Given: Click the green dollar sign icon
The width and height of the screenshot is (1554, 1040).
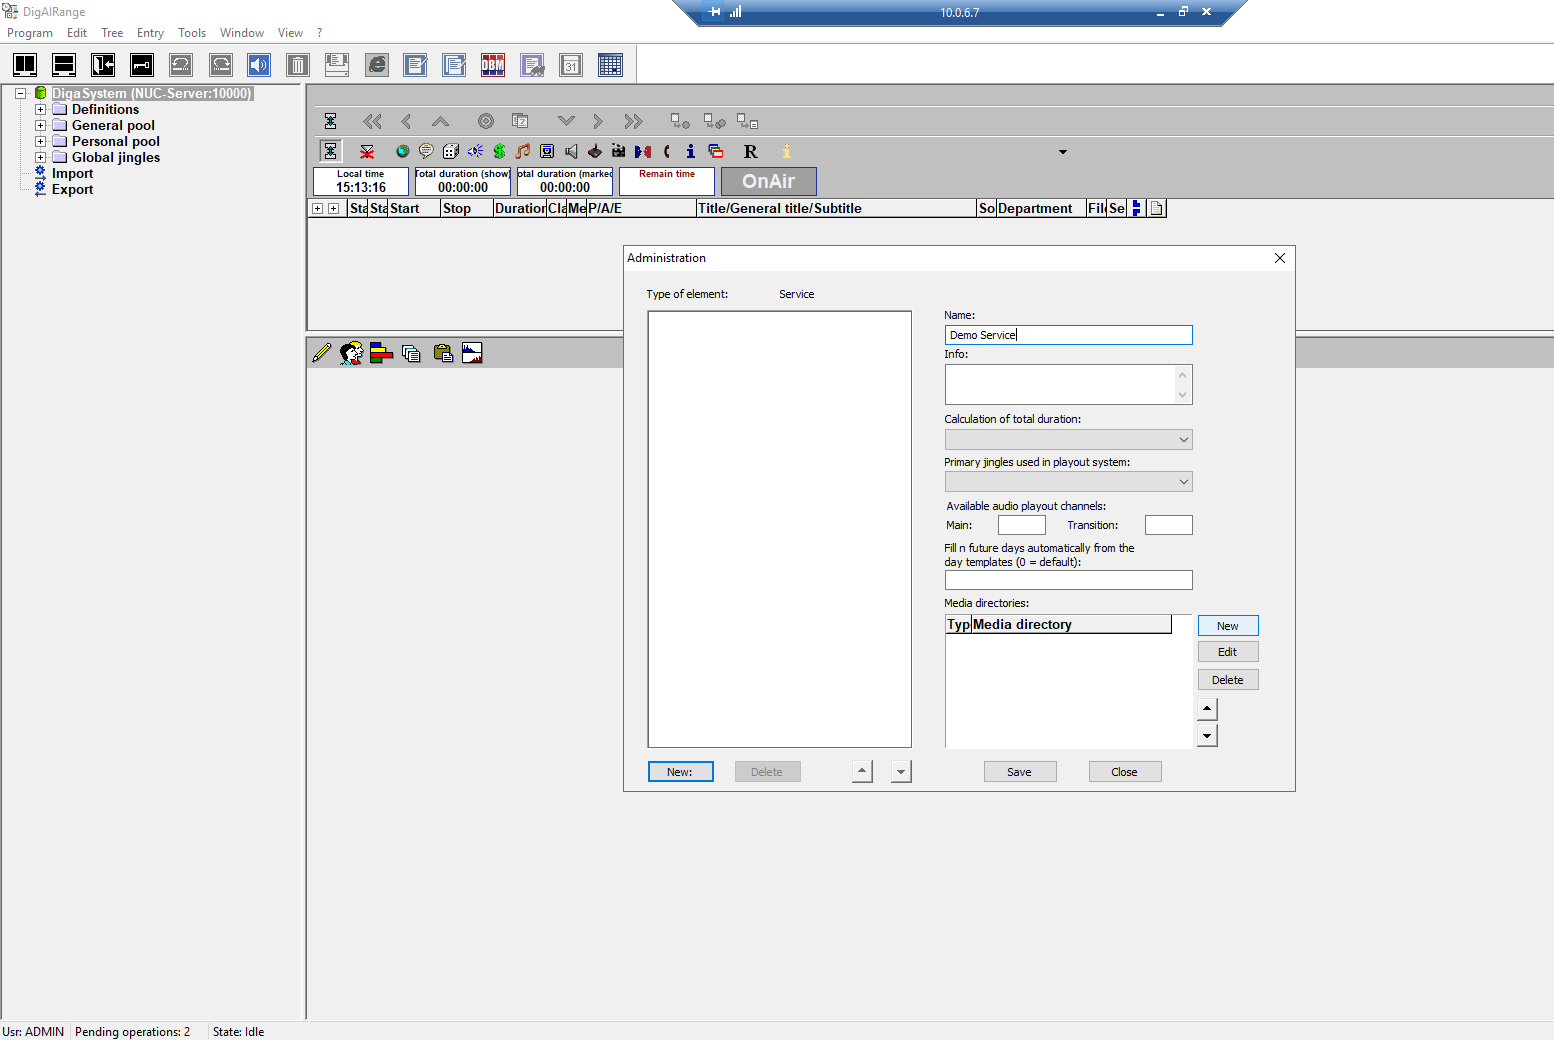Looking at the screenshot, I should (499, 151).
